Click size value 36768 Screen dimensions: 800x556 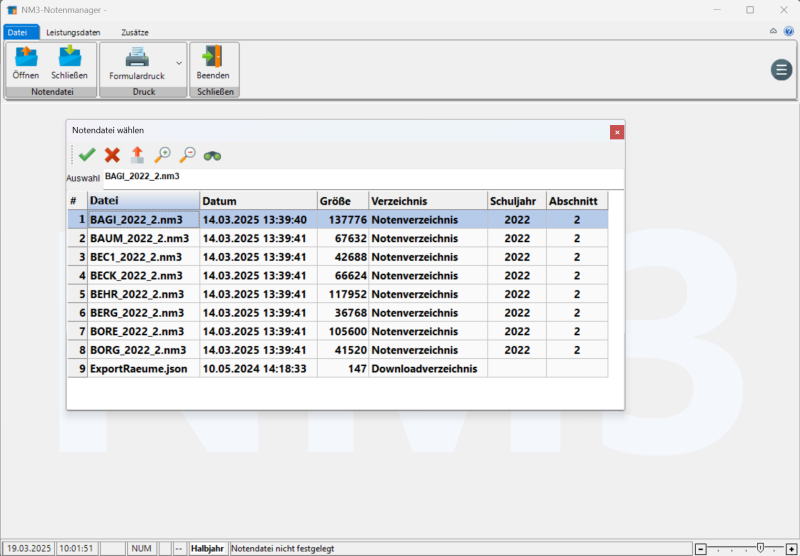343,313
